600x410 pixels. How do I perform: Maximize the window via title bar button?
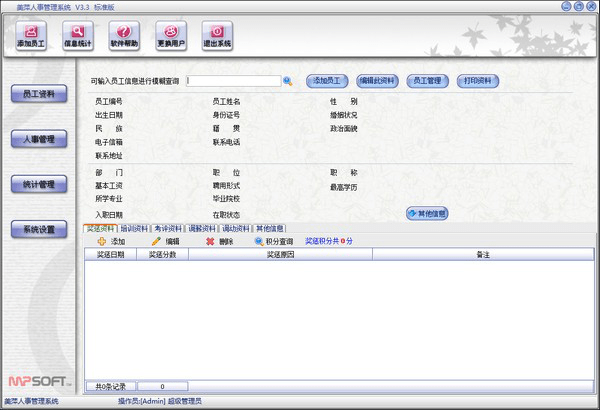click(x=579, y=6)
